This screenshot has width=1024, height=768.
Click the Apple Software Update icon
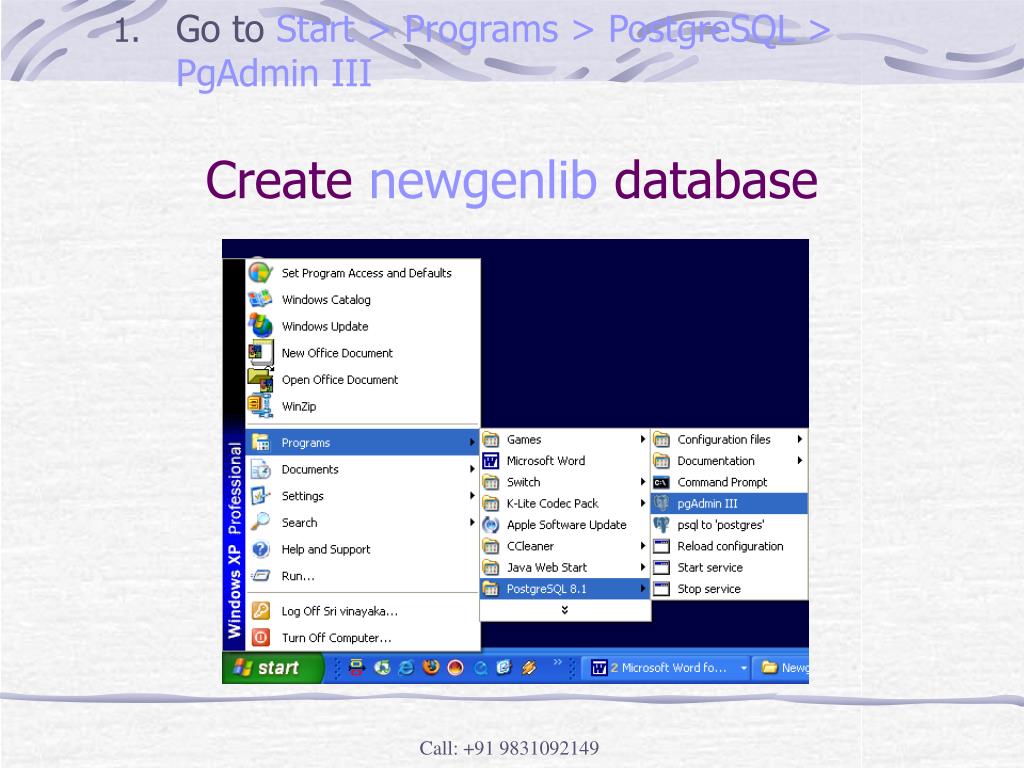point(490,525)
